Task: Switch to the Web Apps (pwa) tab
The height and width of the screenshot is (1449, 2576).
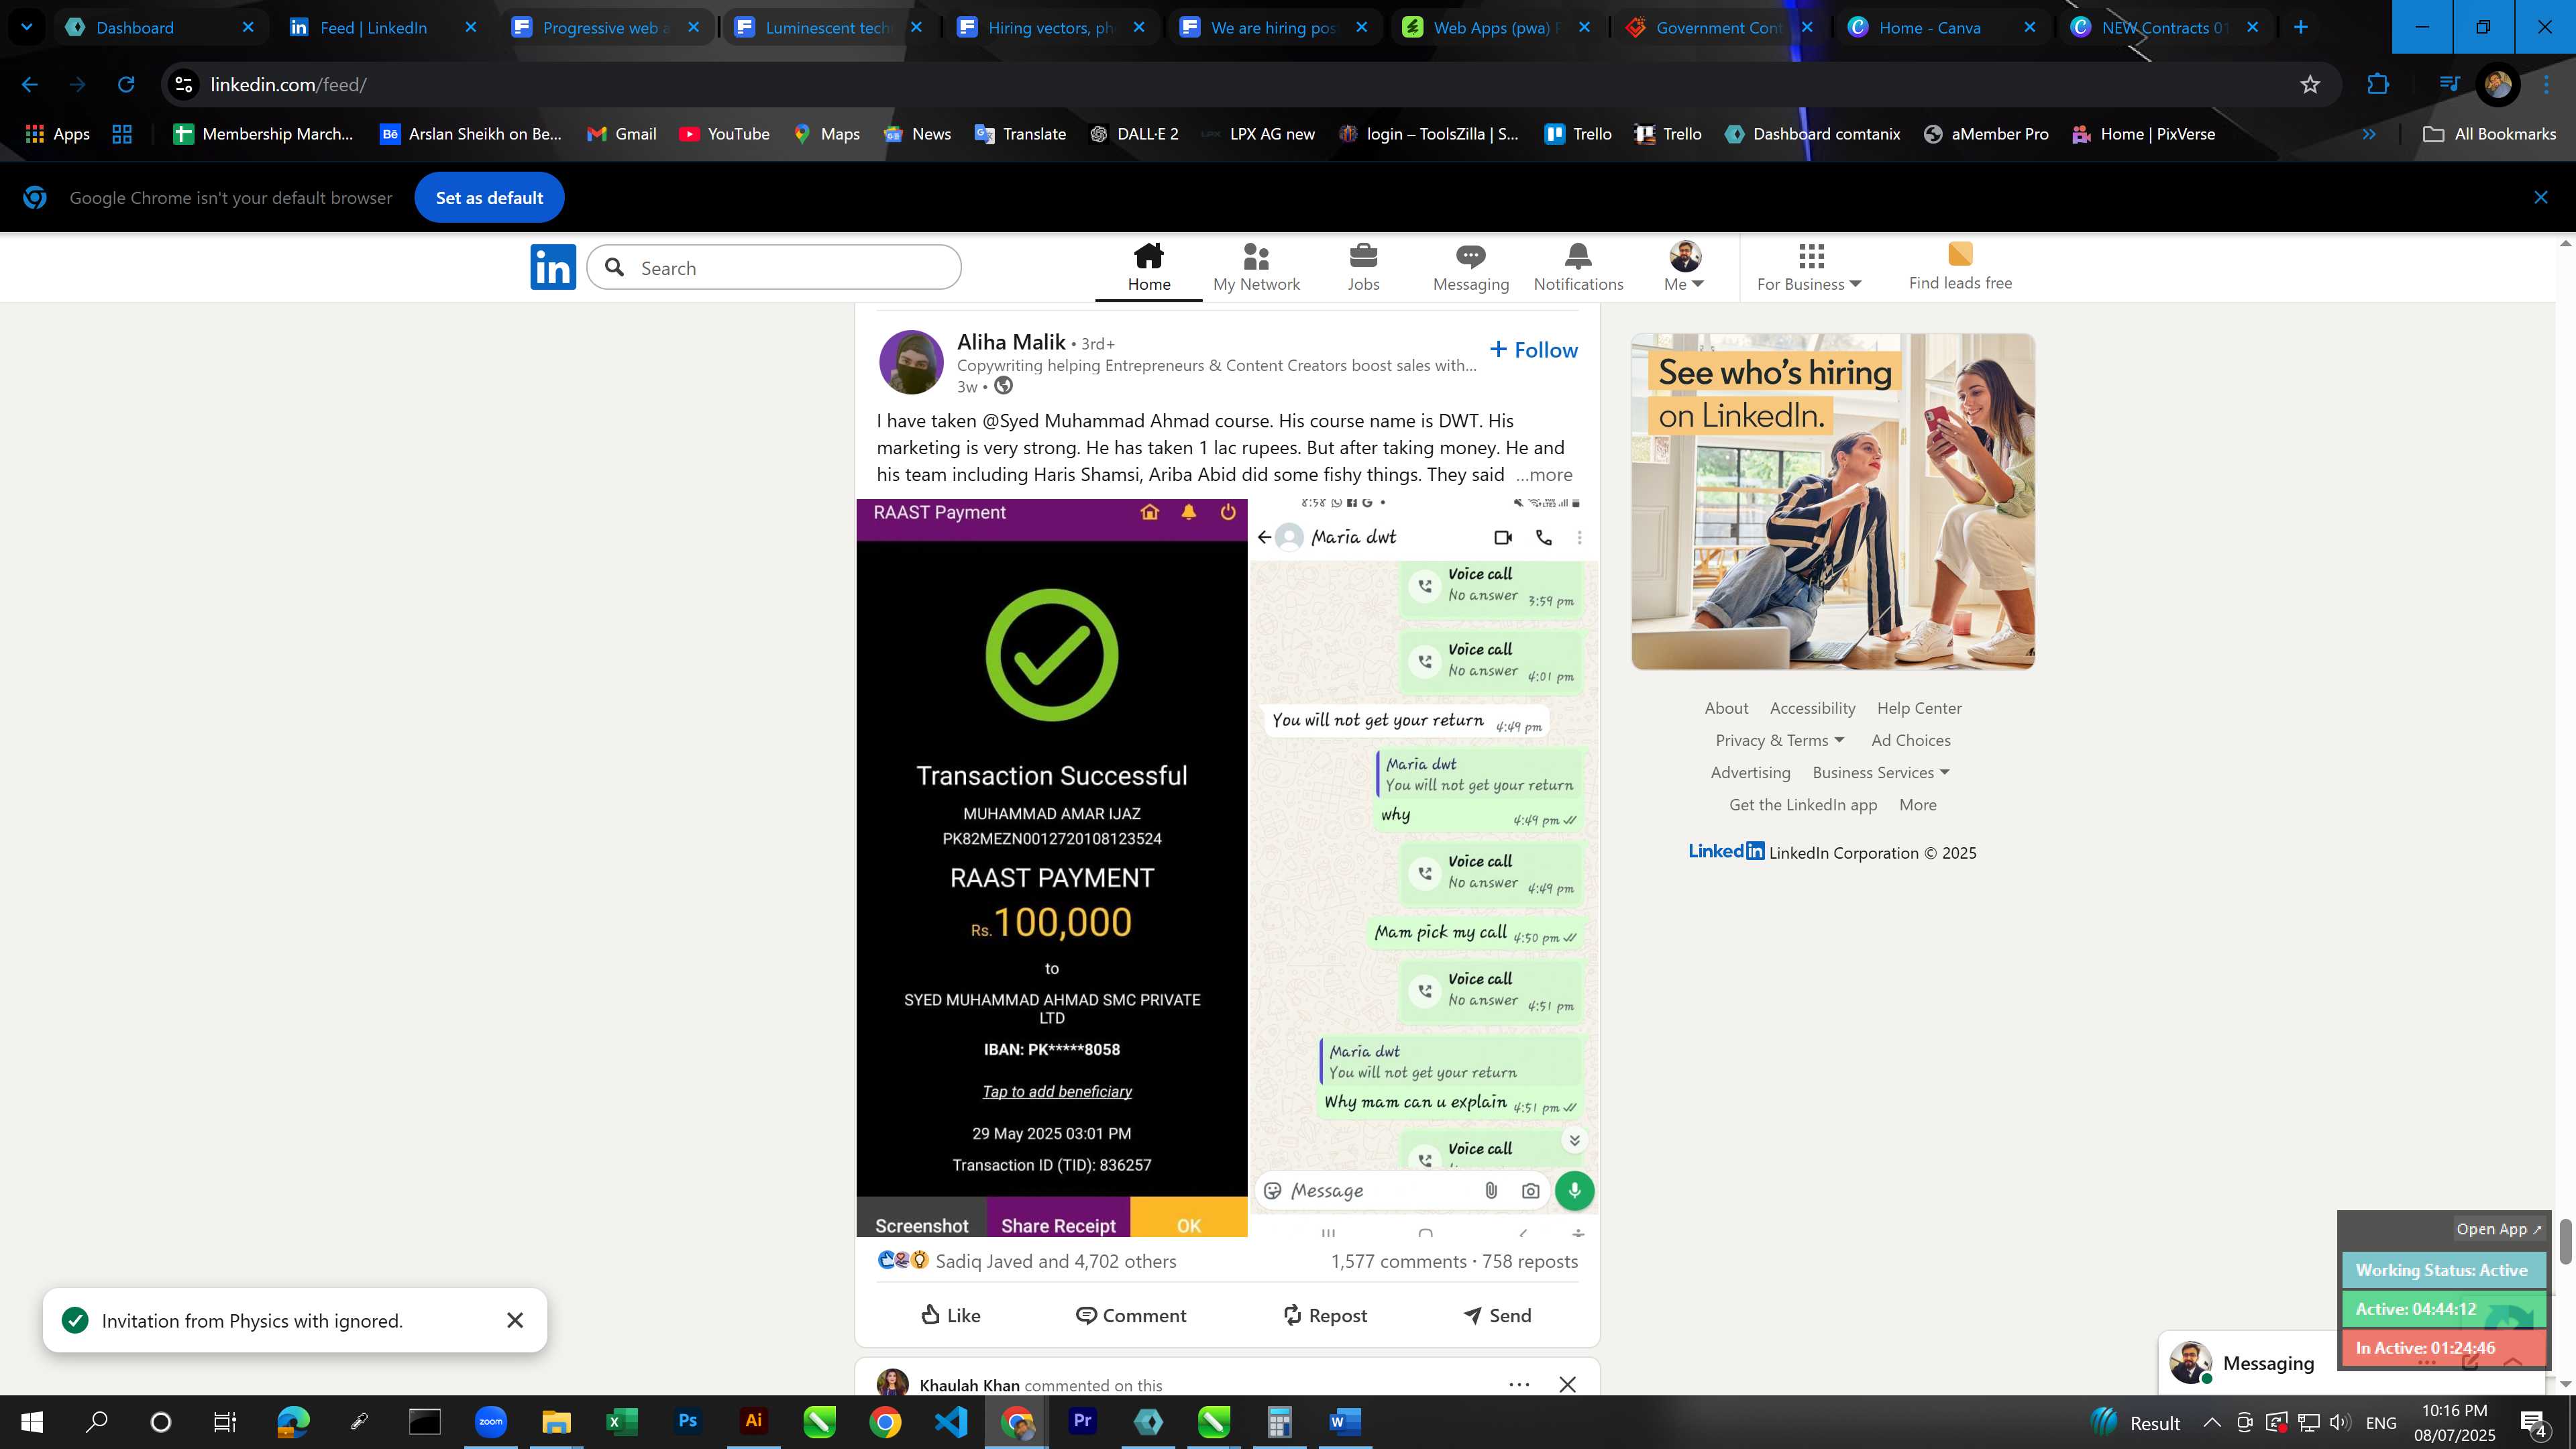Action: click(1496, 27)
